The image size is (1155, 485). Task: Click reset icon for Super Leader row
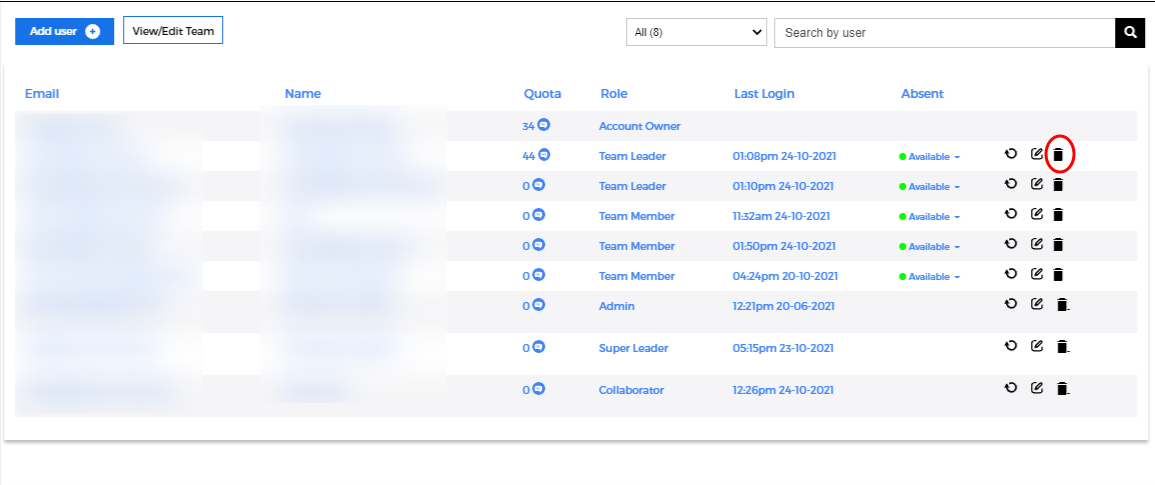point(1011,346)
